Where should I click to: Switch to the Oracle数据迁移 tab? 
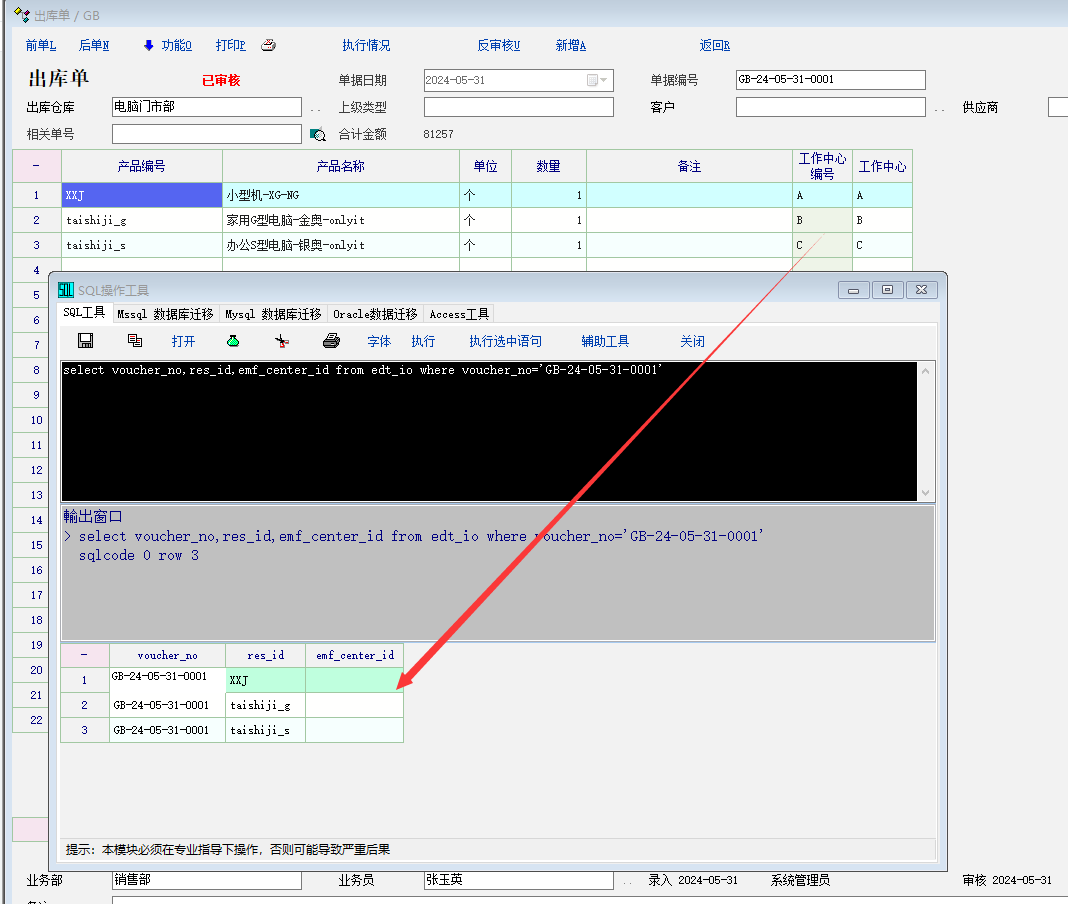[x=375, y=314]
